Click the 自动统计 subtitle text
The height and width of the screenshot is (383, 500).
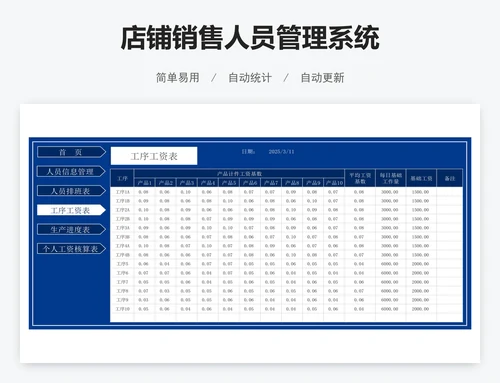coord(250,78)
